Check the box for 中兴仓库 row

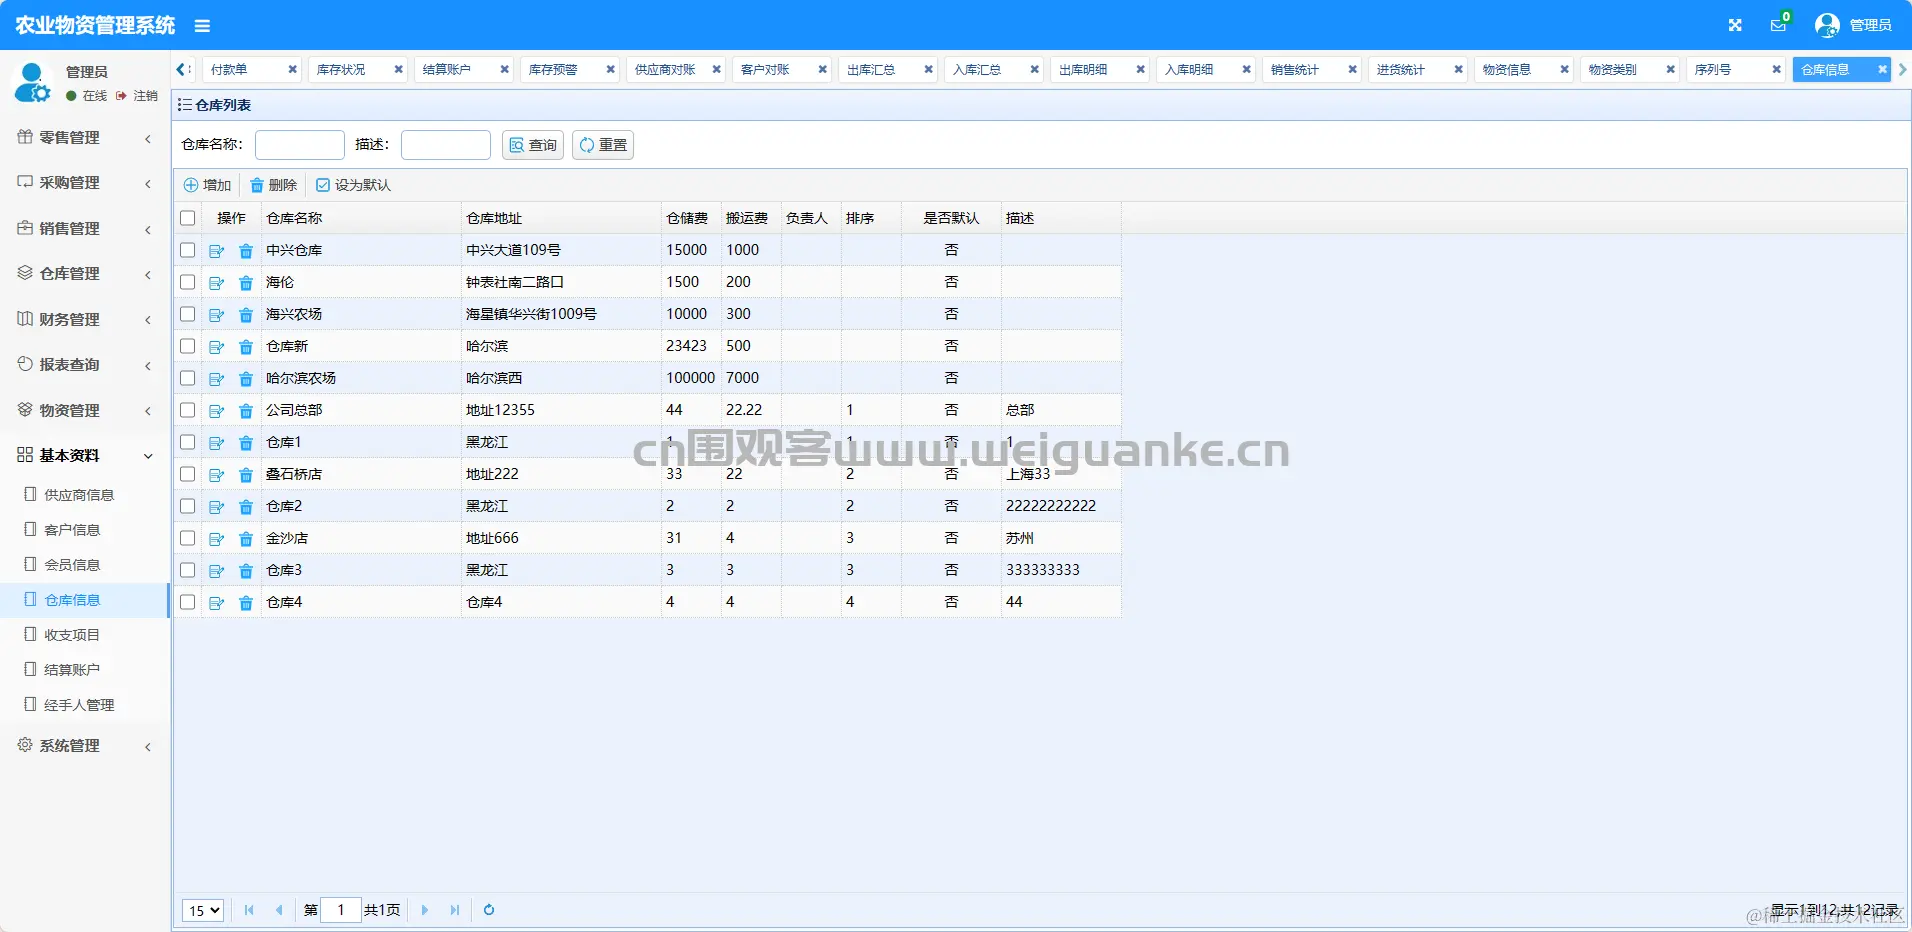click(x=188, y=250)
